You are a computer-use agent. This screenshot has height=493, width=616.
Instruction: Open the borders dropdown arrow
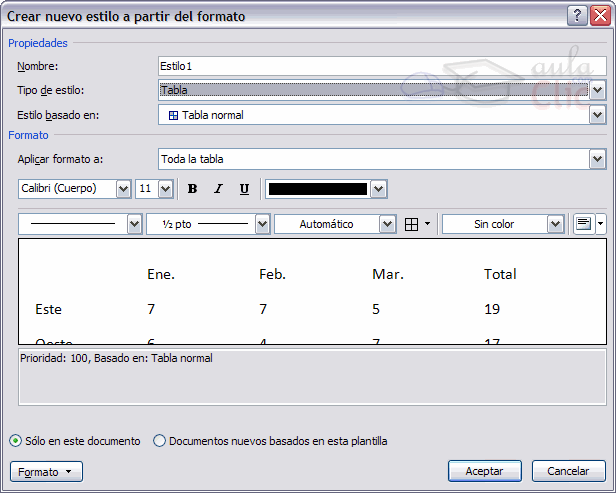pyautogui.click(x=427, y=224)
